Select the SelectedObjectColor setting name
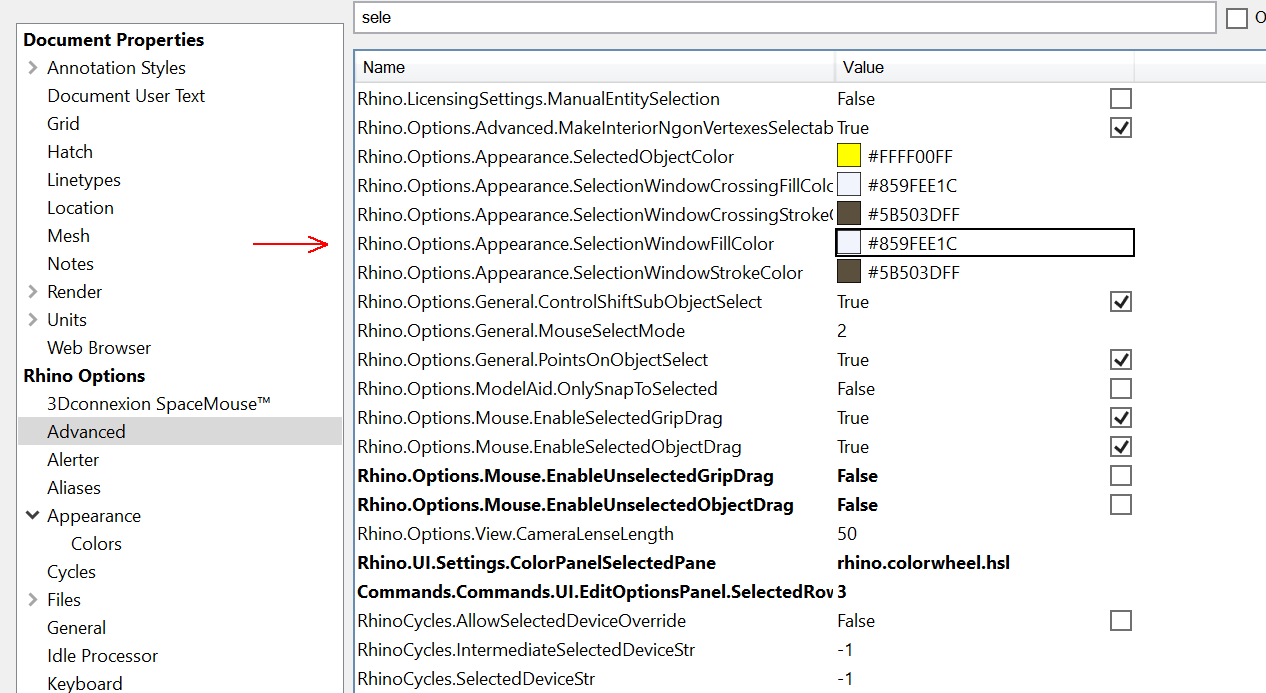Viewport: 1266px width, 693px height. point(545,156)
